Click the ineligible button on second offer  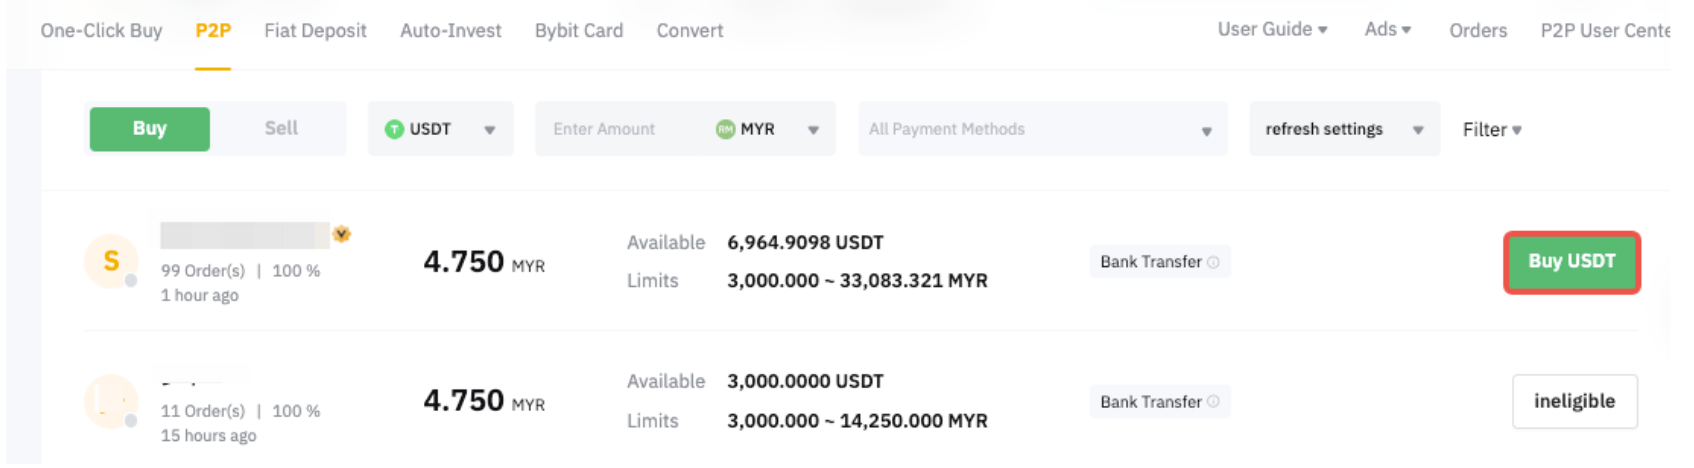[x=1574, y=401]
